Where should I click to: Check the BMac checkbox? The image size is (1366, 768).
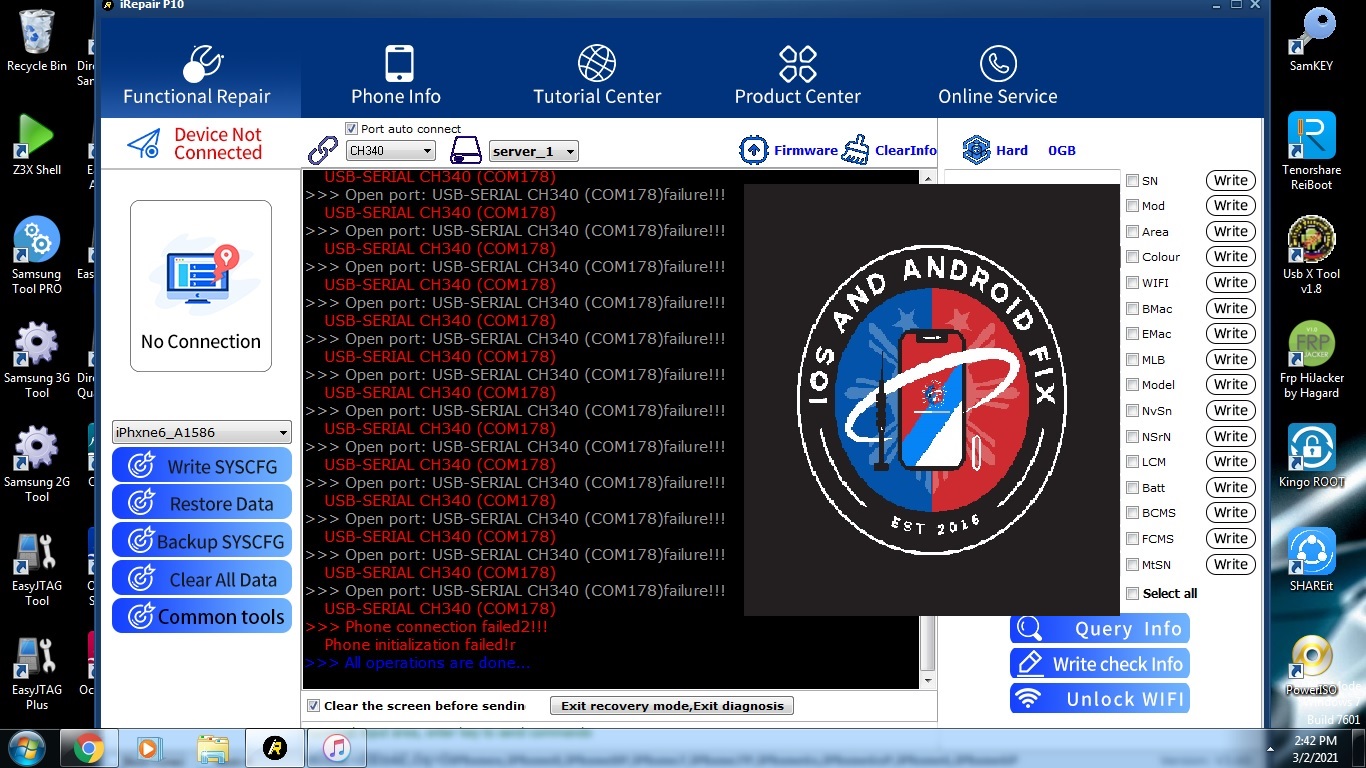pos(1133,309)
